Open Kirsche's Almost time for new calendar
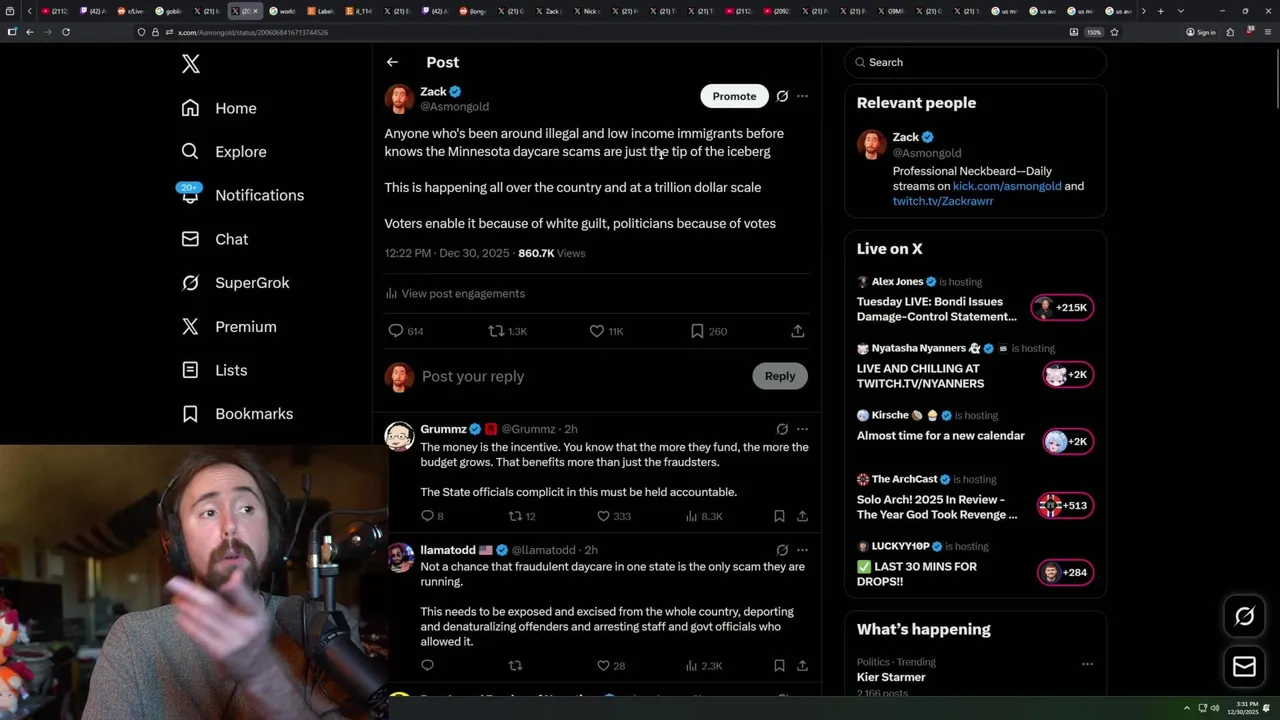1280x720 pixels. (x=941, y=436)
